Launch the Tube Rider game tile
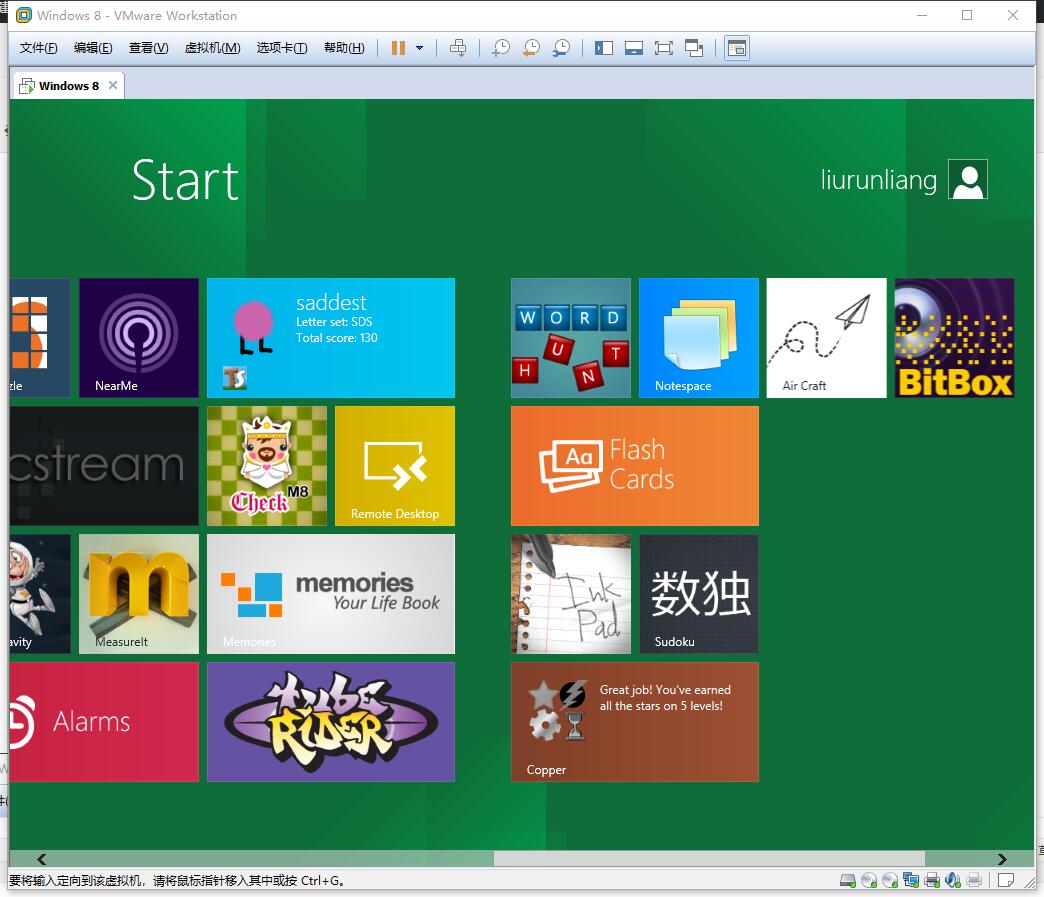 click(x=331, y=721)
